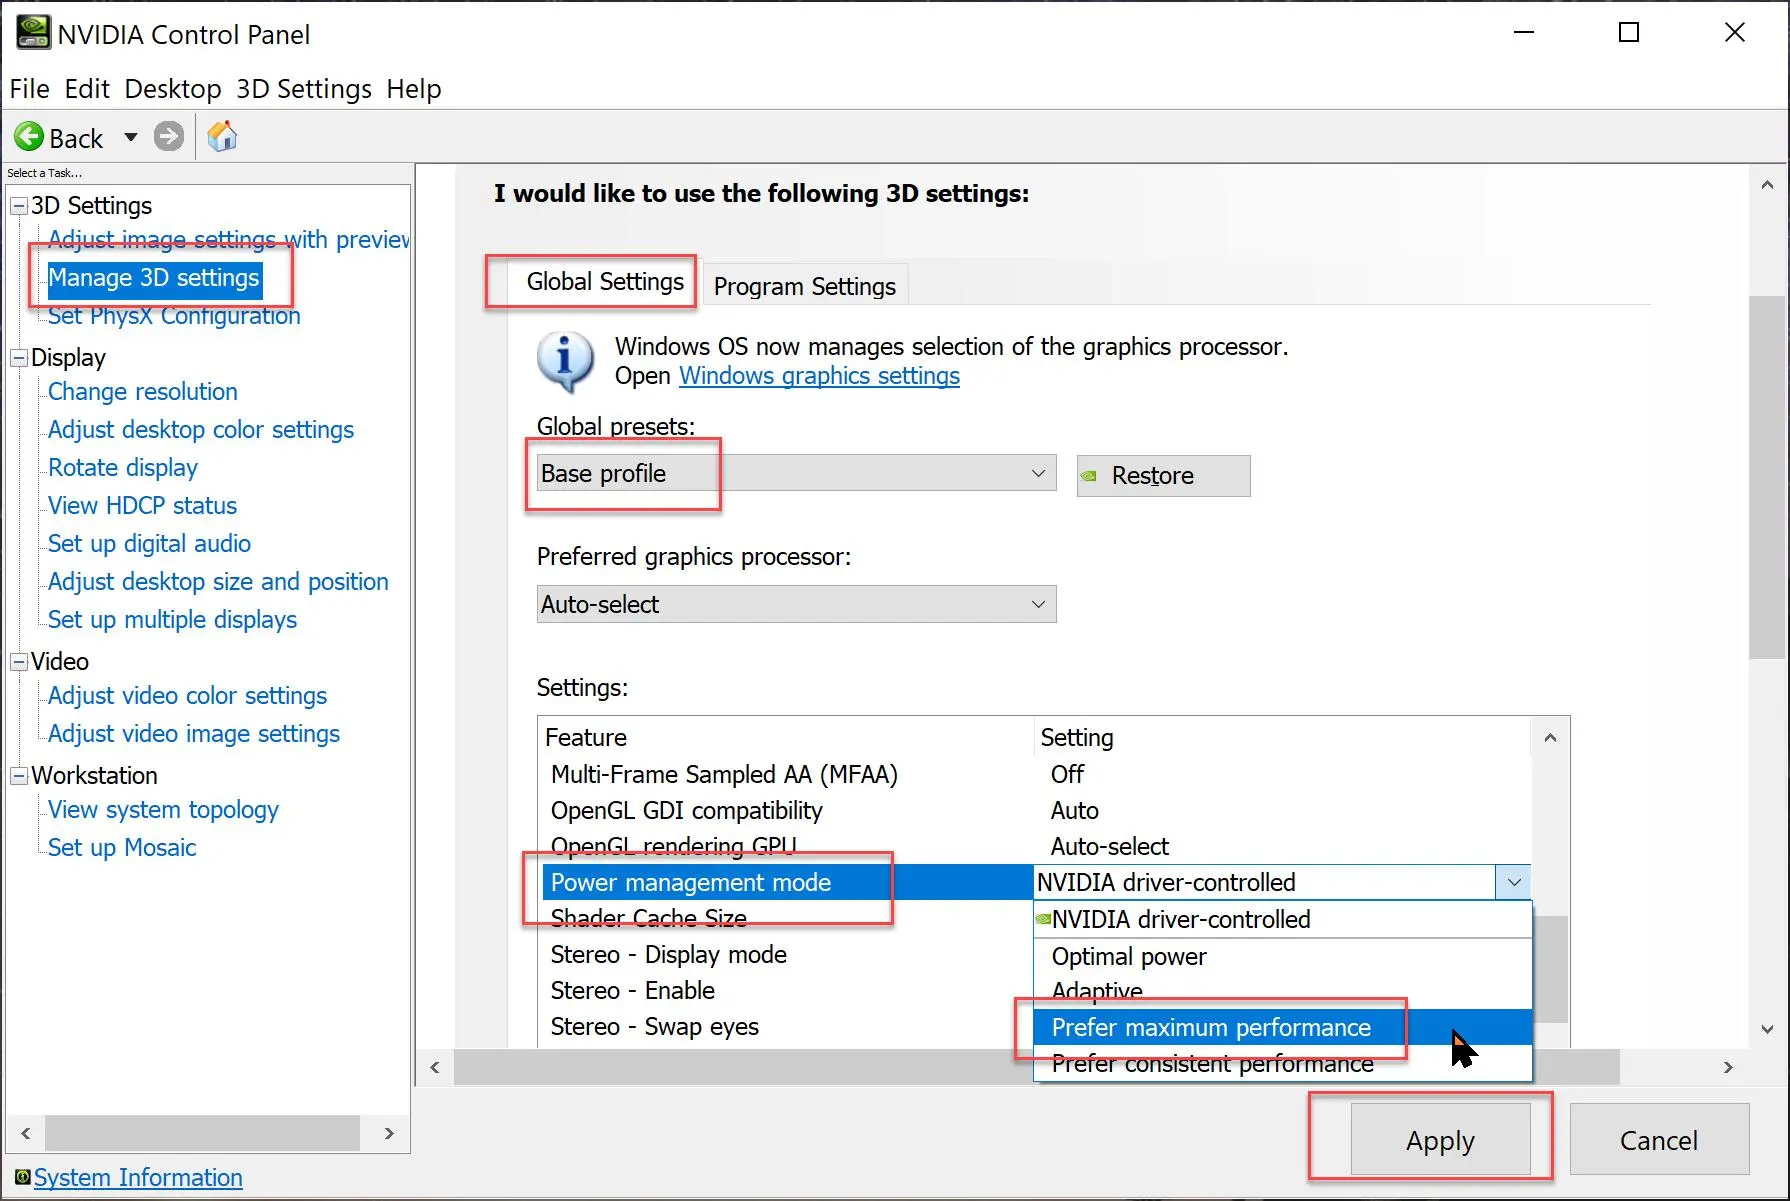1790x1201 pixels.
Task: Open Adjust video color settings
Action: tap(188, 696)
